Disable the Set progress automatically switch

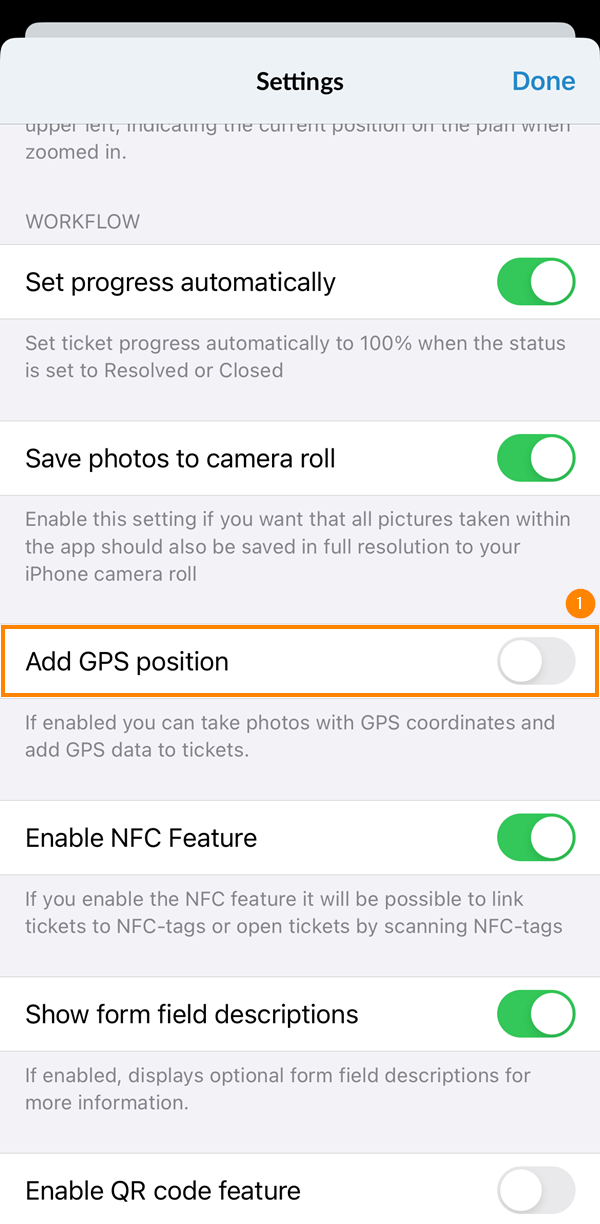(536, 282)
